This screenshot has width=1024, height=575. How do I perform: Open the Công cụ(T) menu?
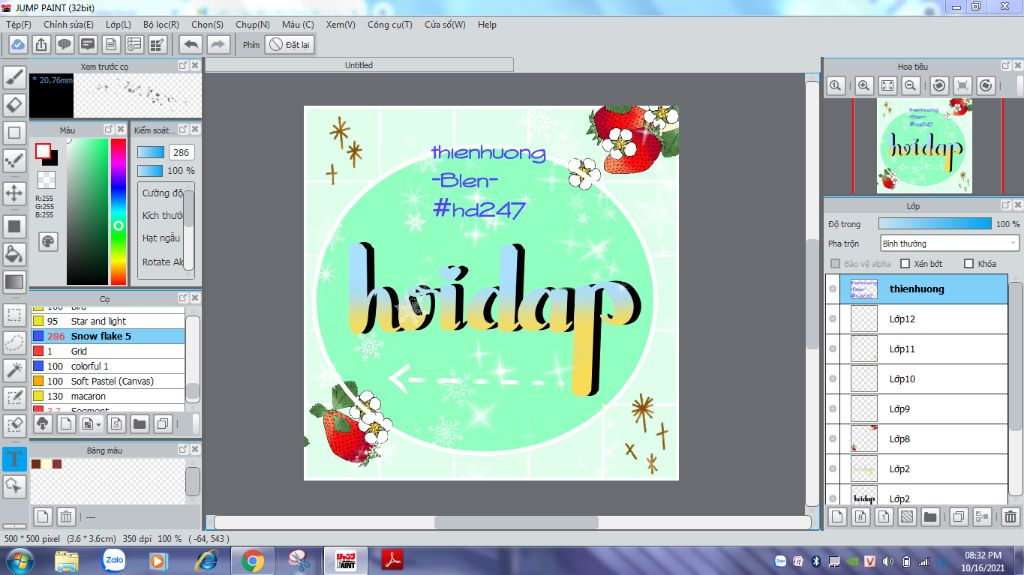click(x=390, y=24)
